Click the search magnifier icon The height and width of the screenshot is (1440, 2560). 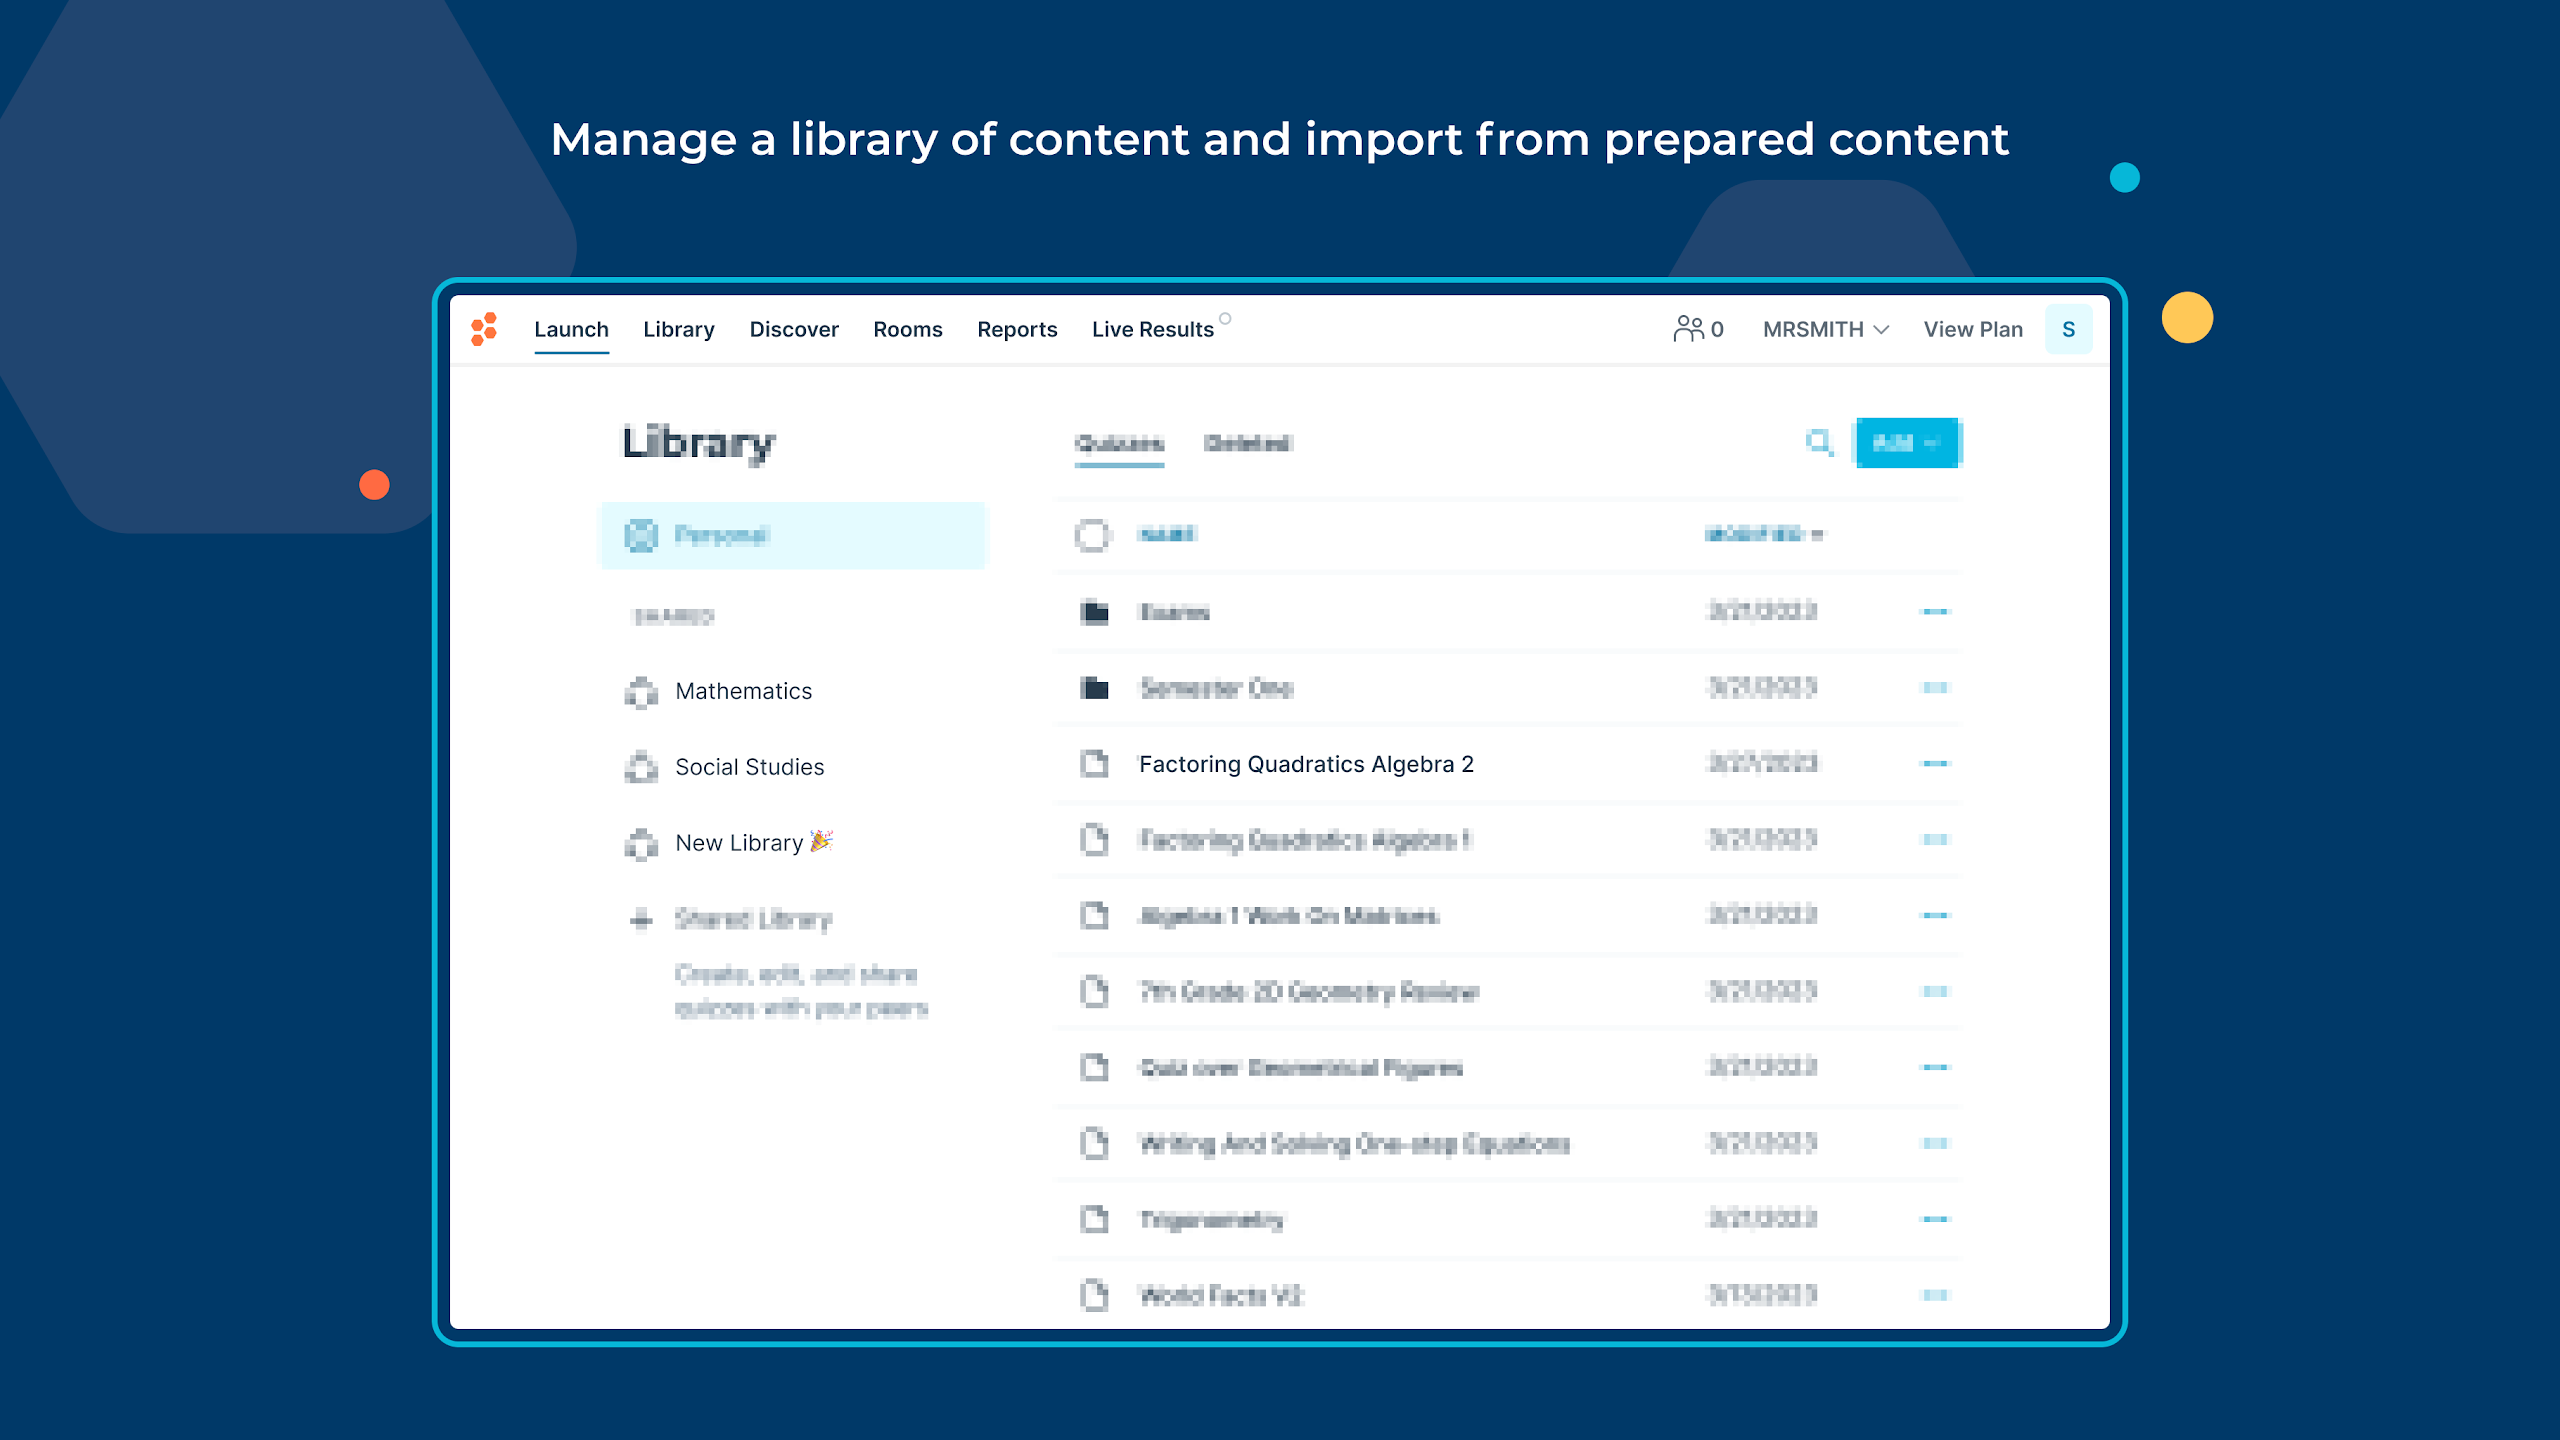click(1819, 442)
